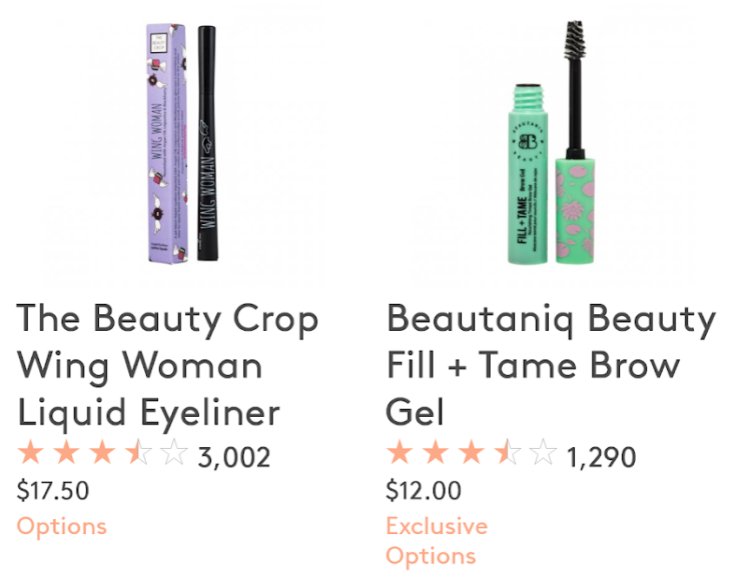The height and width of the screenshot is (587, 733).
Task: Click Beautaniq Beauty Fill + Tame title
Action: point(551,365)
